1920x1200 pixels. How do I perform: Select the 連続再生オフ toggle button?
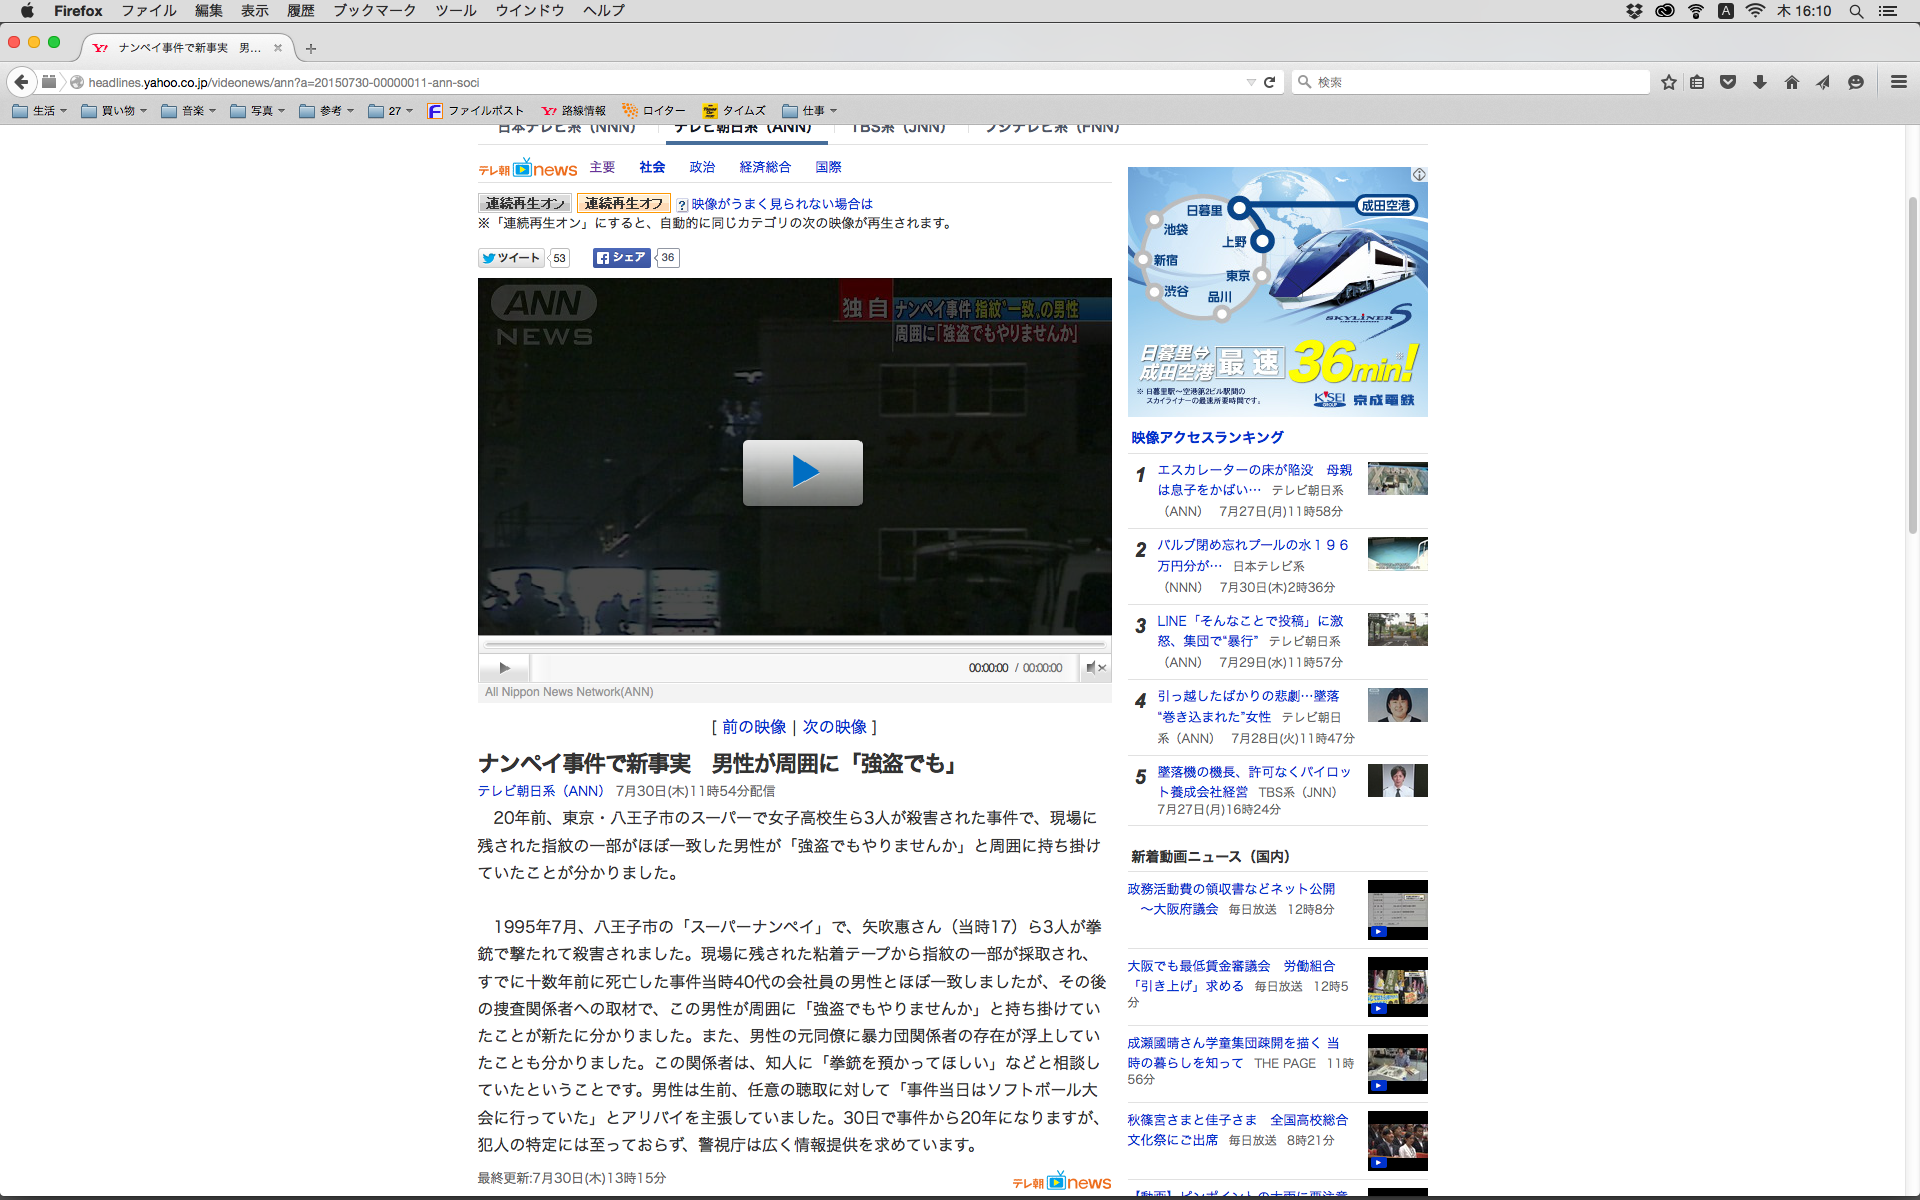(x=623, y=203)
